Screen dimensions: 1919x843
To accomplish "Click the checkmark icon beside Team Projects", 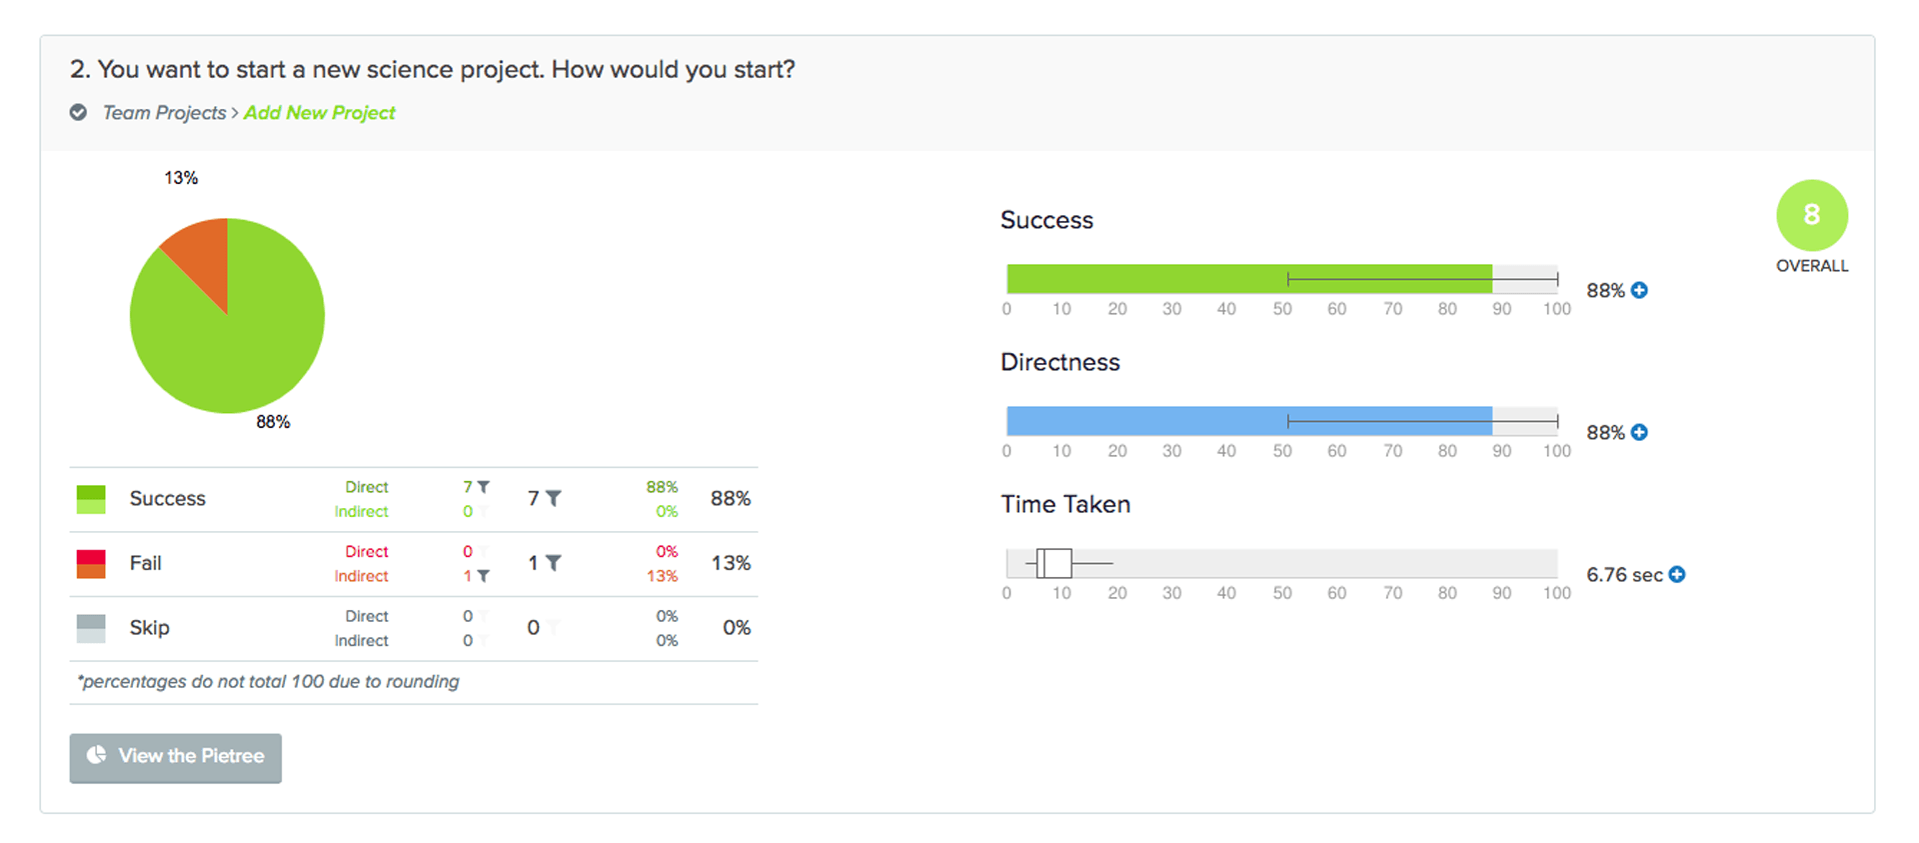I will click(78, 112).
